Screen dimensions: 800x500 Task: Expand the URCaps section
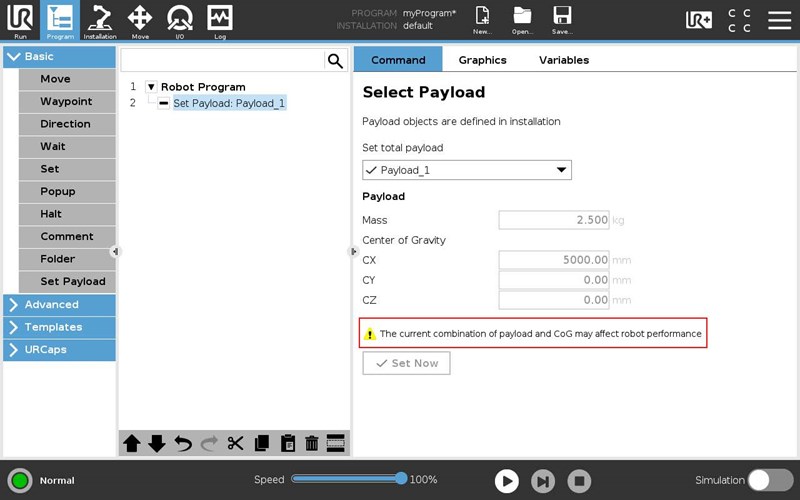pos(60,350)
